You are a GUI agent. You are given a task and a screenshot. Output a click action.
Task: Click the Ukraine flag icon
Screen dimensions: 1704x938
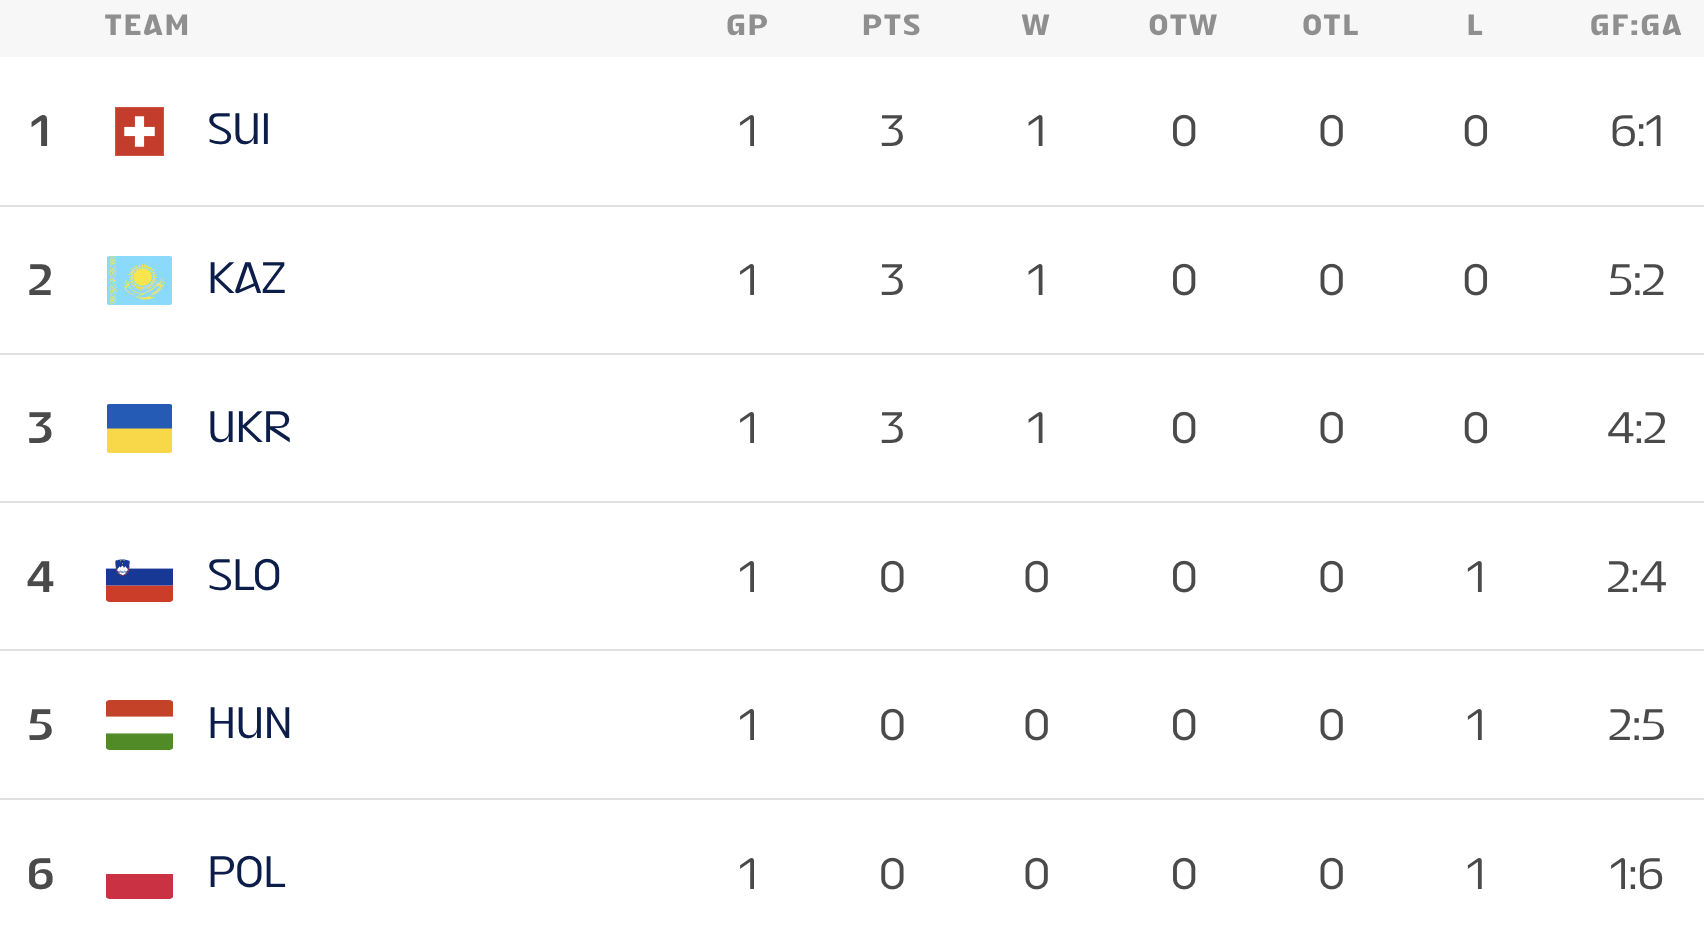pos(139,428)
